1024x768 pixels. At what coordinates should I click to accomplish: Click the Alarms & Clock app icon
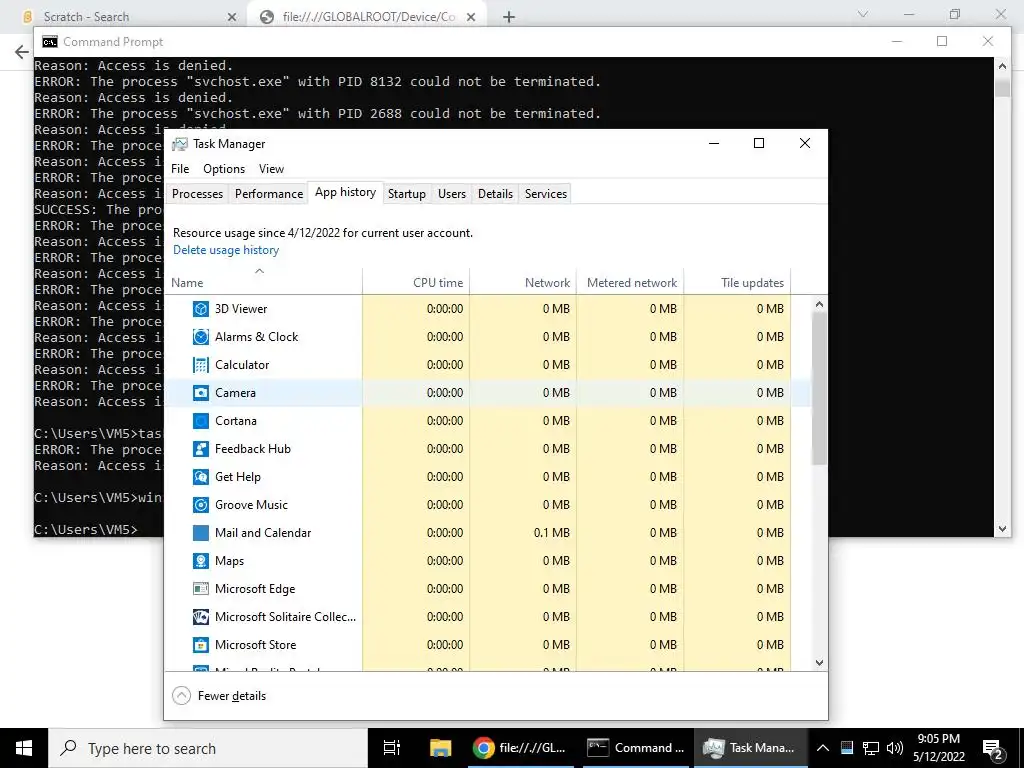[x=200, y=337]
